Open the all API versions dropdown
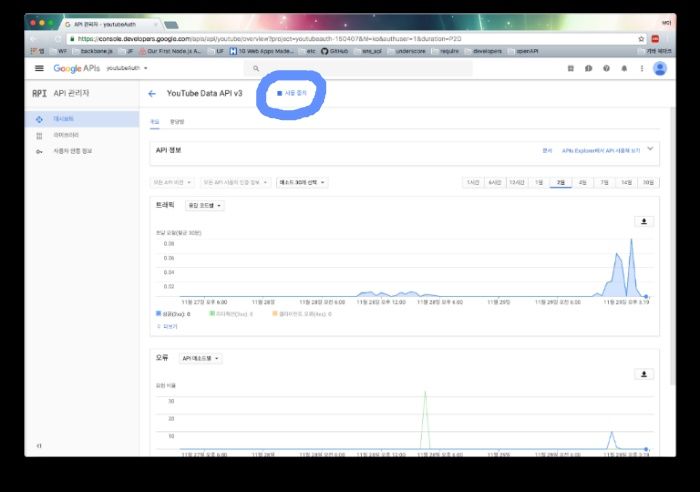Screen dimensions: 700x492 point(172,182)
